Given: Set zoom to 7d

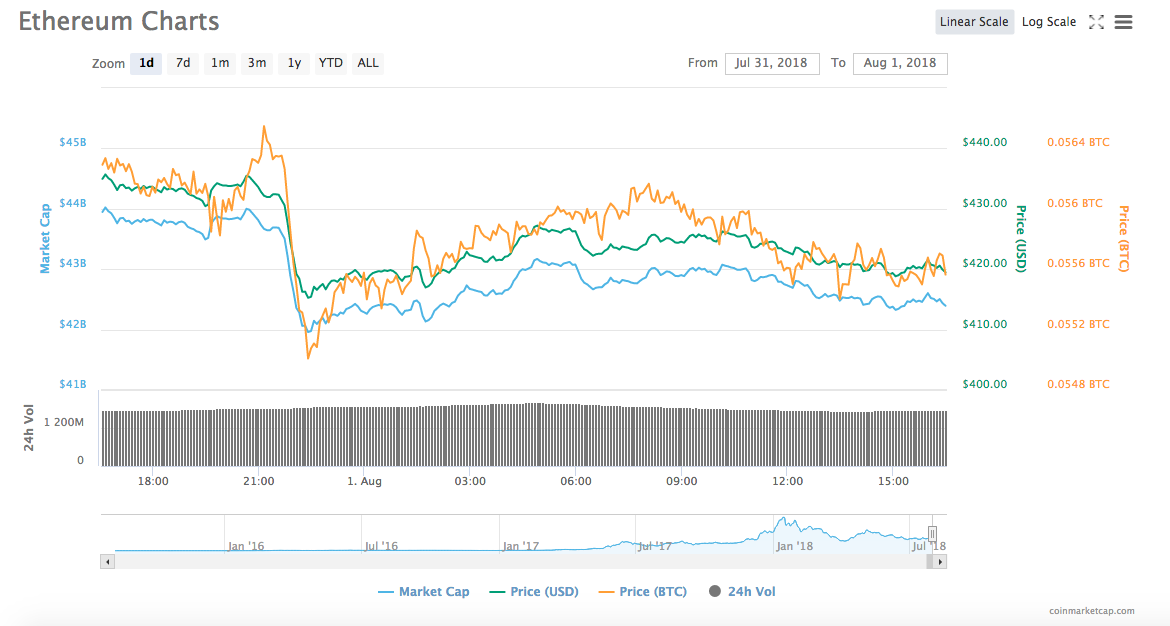Looking at the screenshot, I should click(183, 63).
